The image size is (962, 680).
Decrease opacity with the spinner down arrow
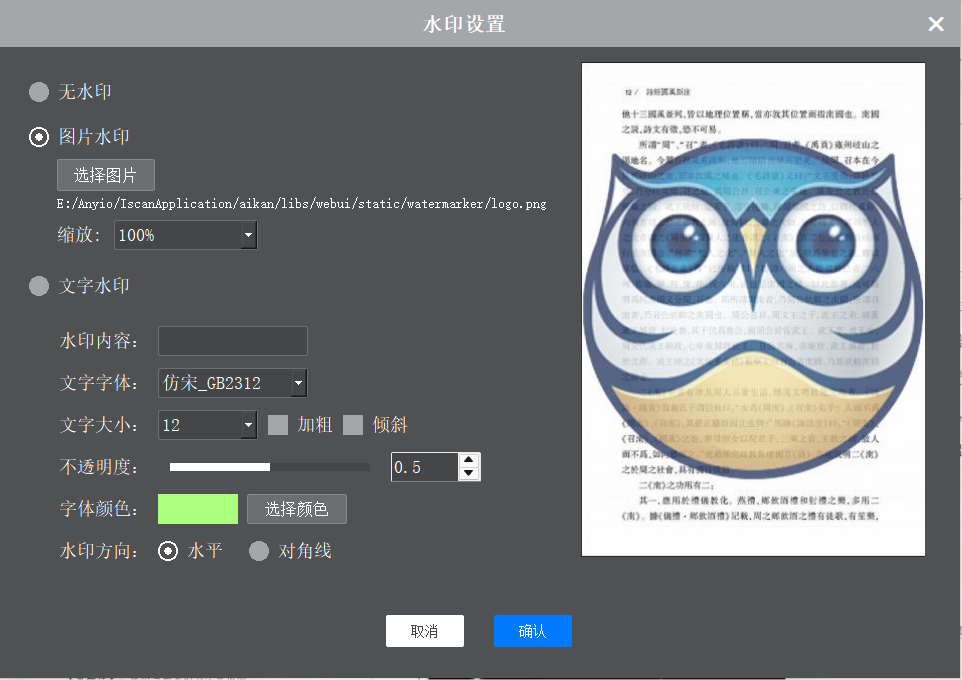tap(469, 473)
